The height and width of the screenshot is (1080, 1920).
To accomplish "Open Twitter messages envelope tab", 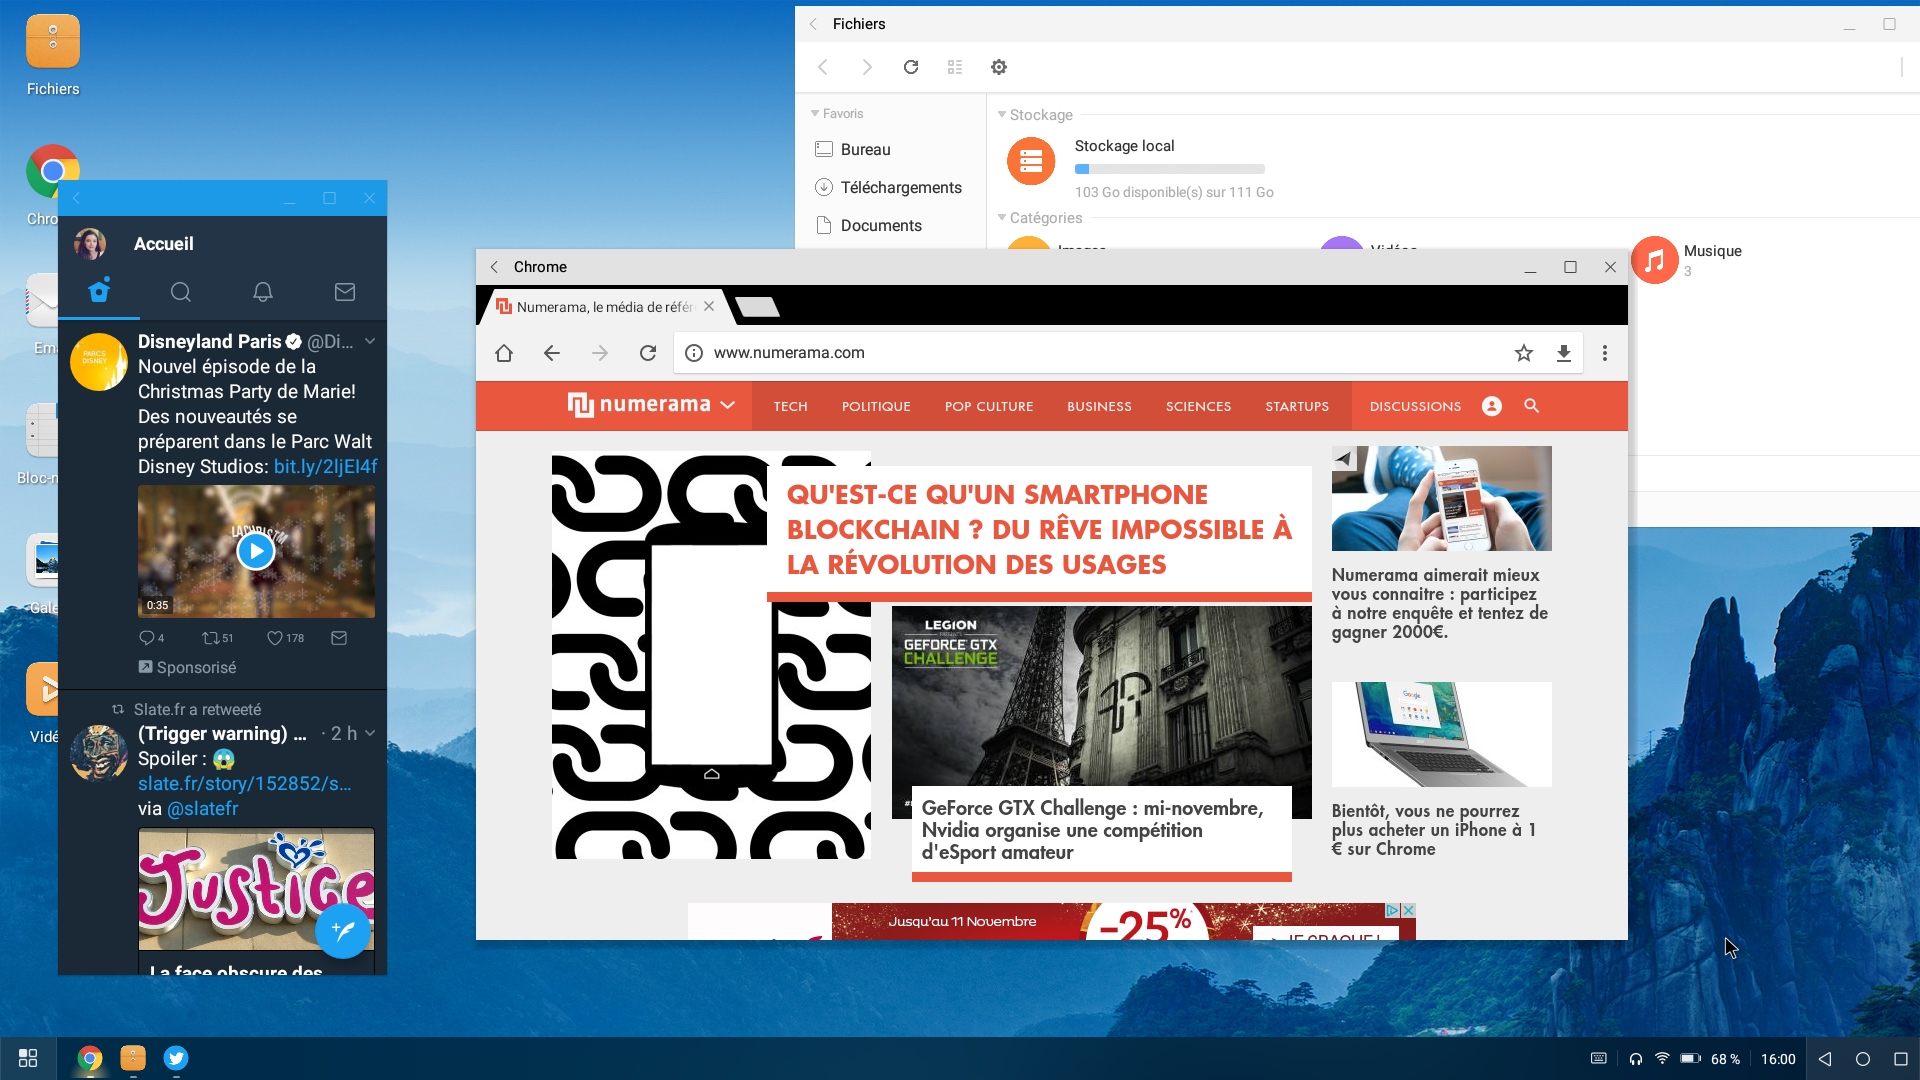I will coord(345,292).
